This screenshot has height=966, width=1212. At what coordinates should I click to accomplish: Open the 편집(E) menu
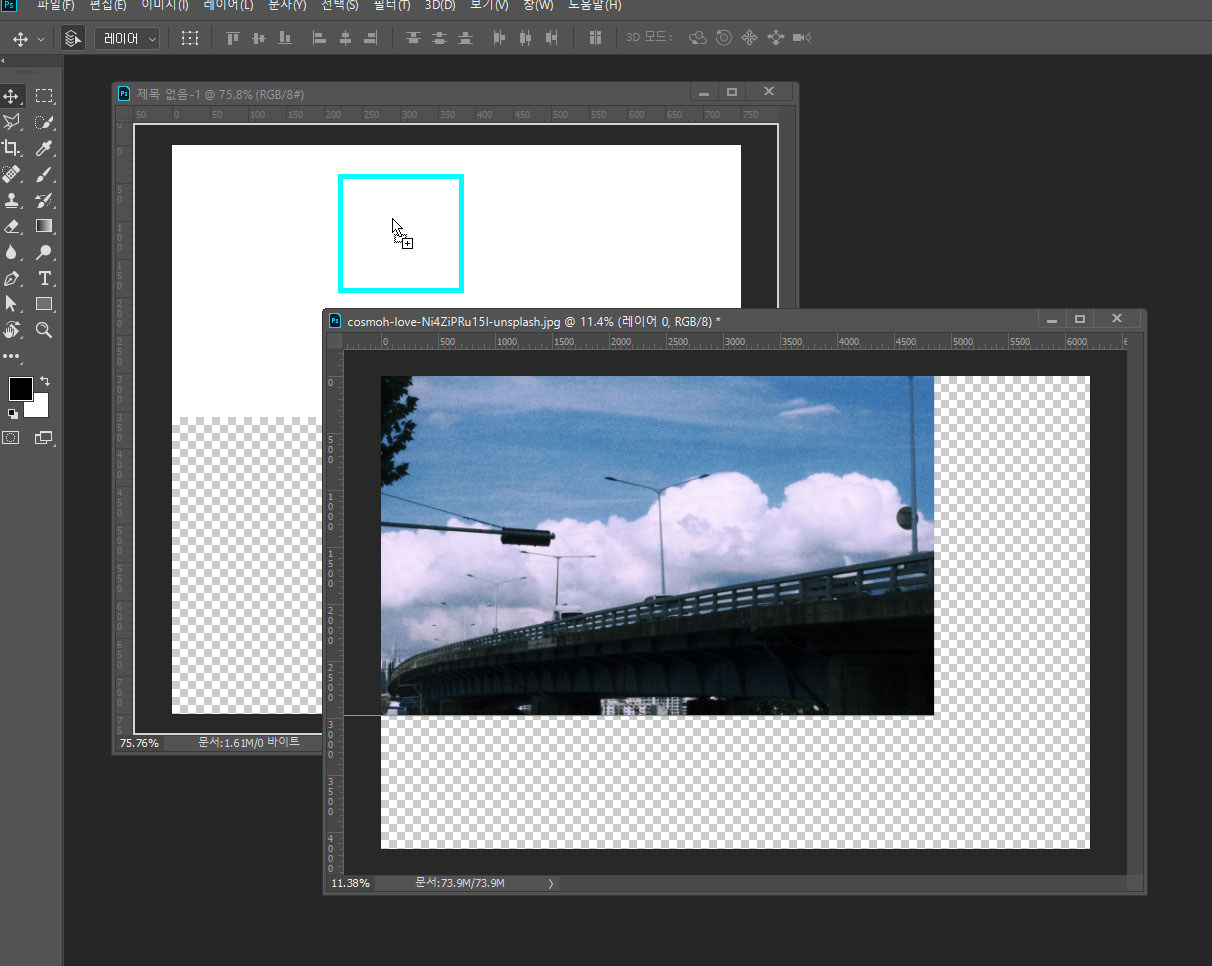click(x=108, y=5)
